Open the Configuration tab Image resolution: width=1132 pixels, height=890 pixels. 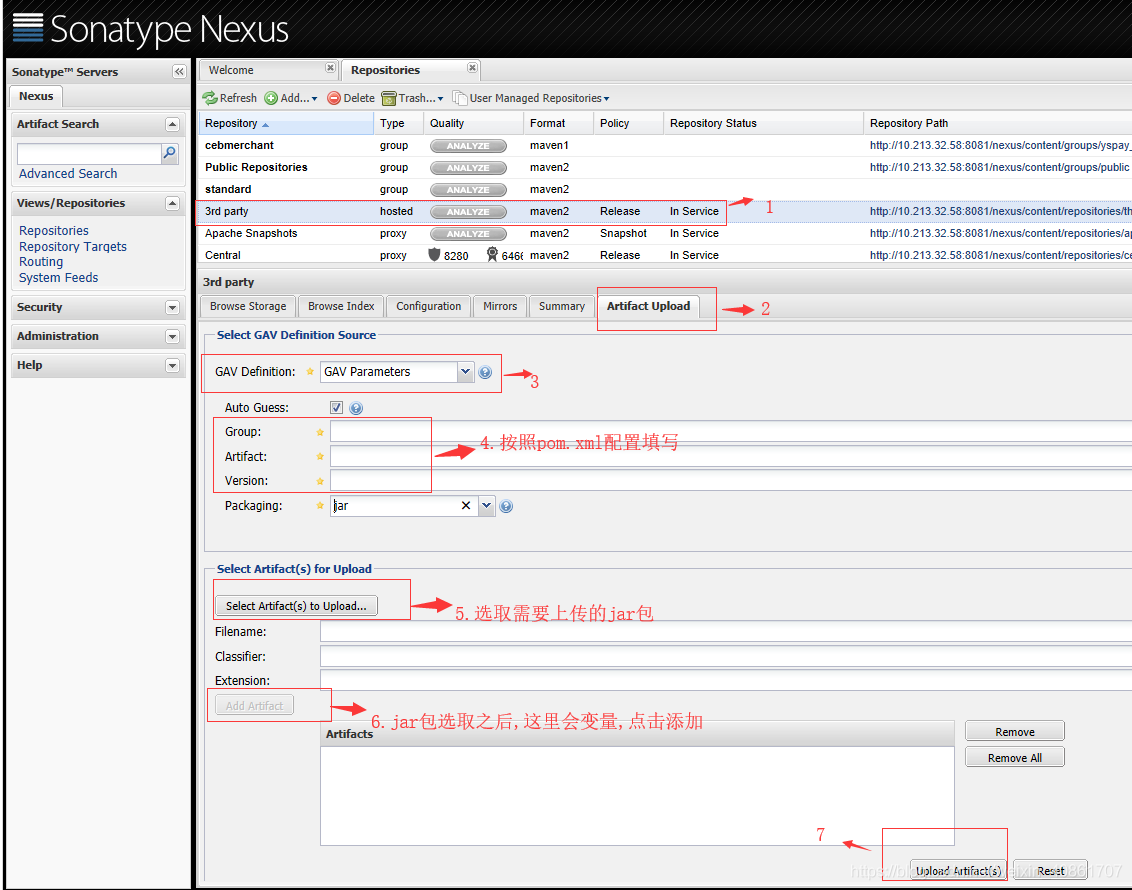click(x=428, y=306)
